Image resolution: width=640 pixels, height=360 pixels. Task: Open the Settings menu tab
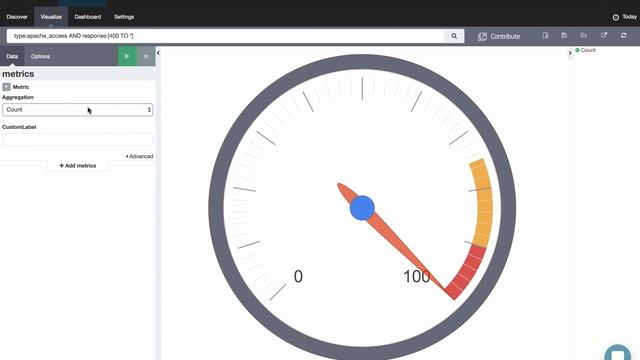point(124,17)
